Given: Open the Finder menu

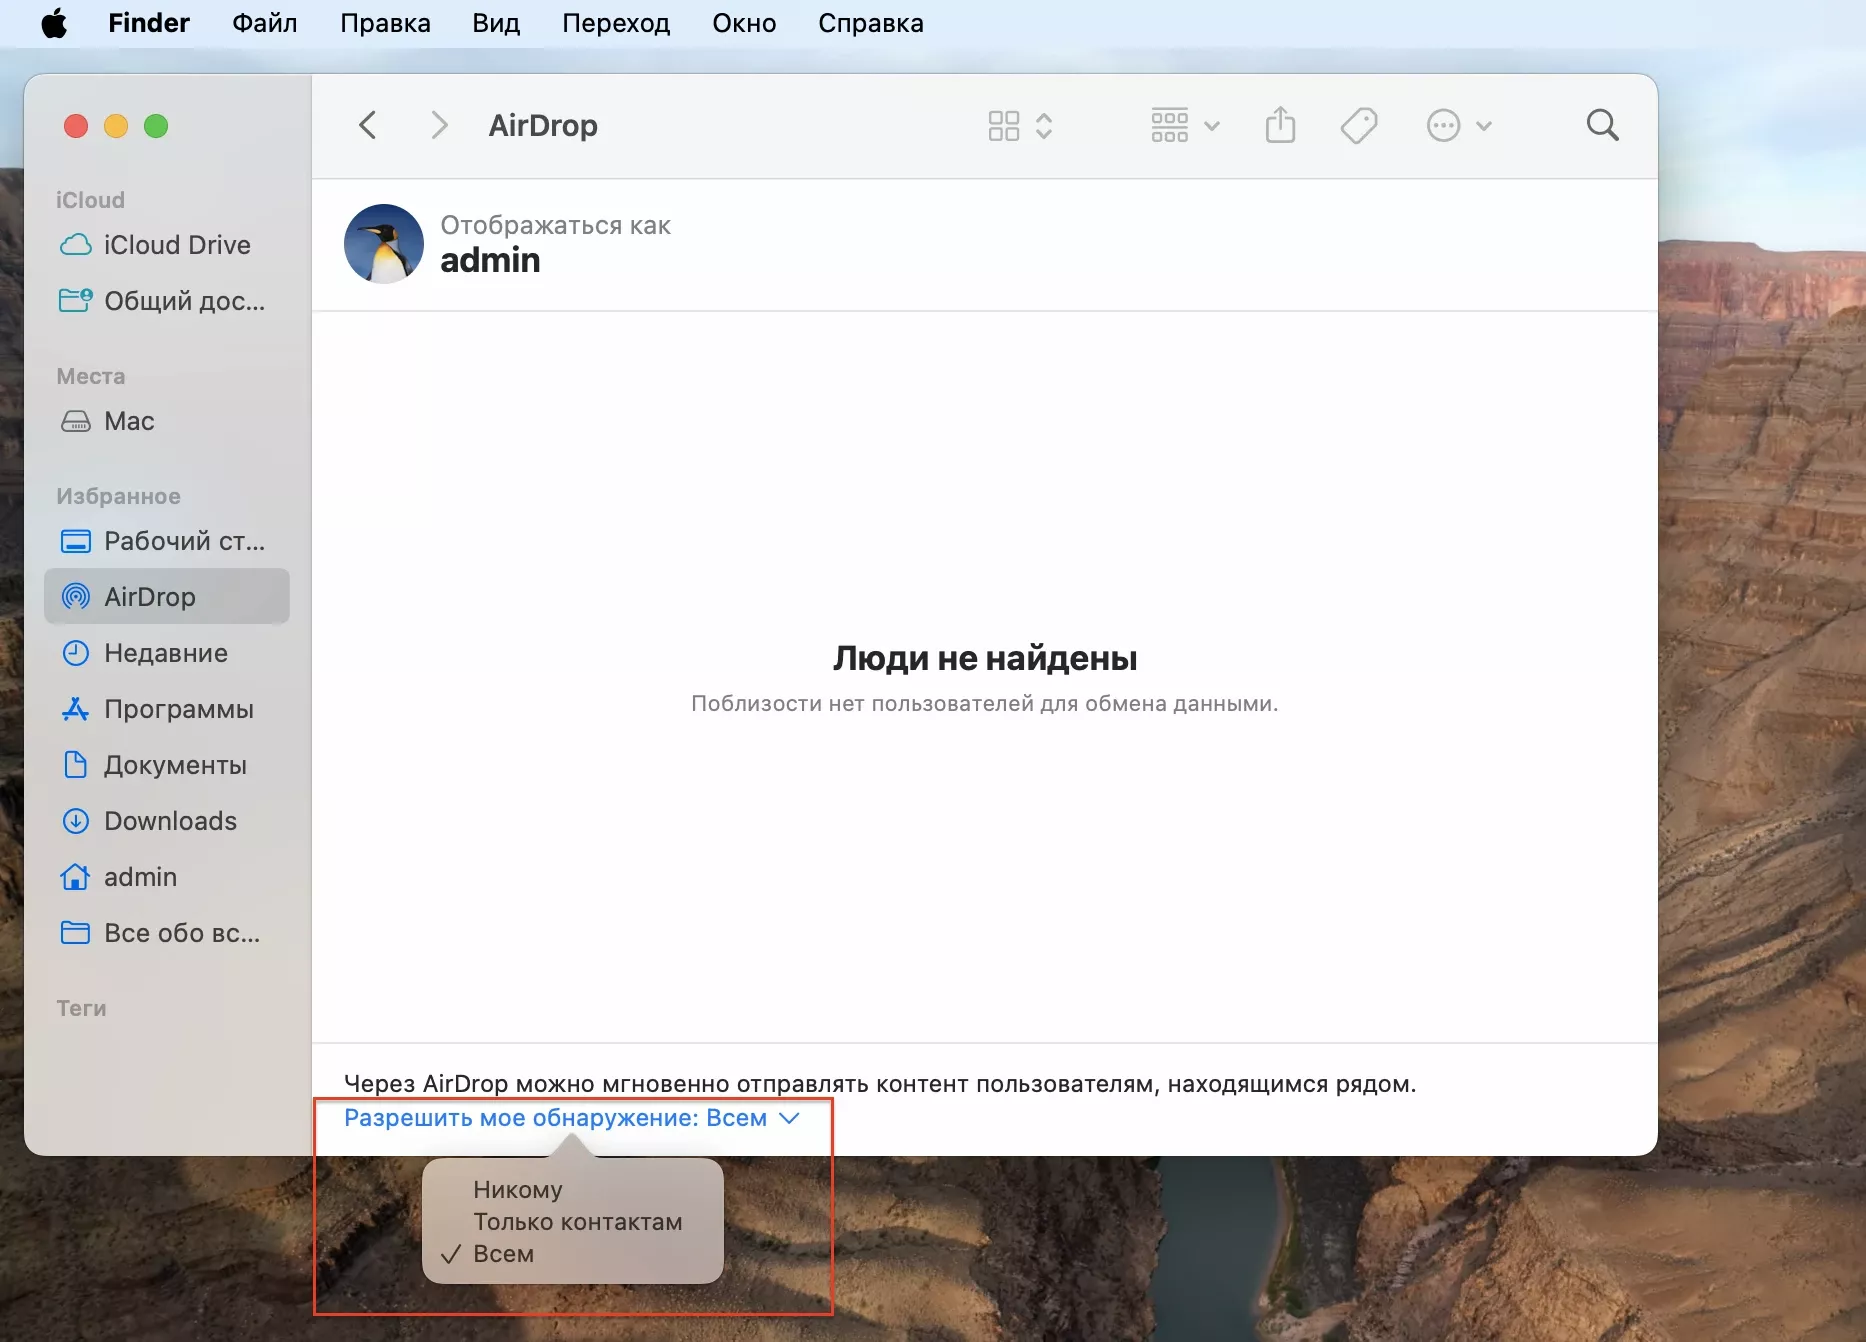Looking at the screenshot, I should (148, 22).
